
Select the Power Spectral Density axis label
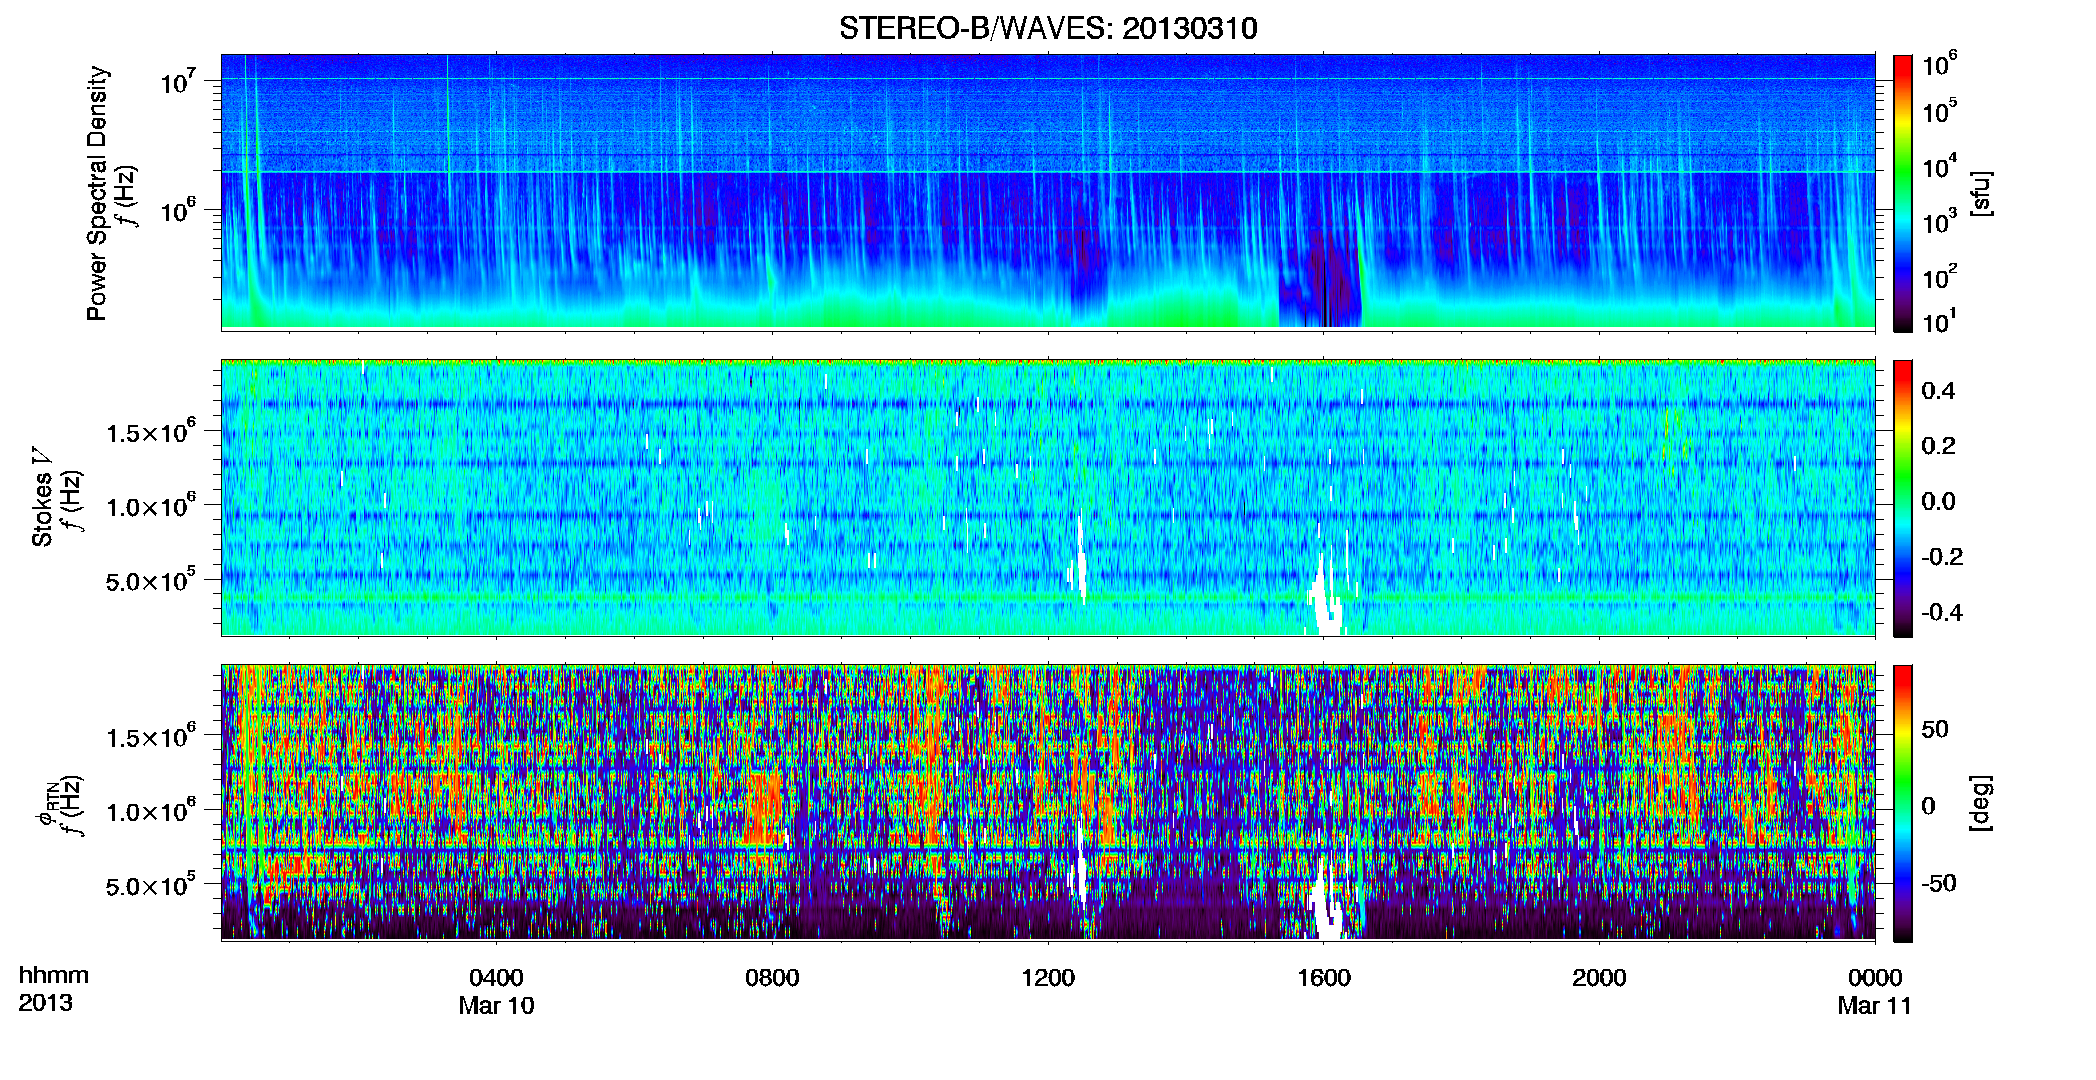pos(97,193)
